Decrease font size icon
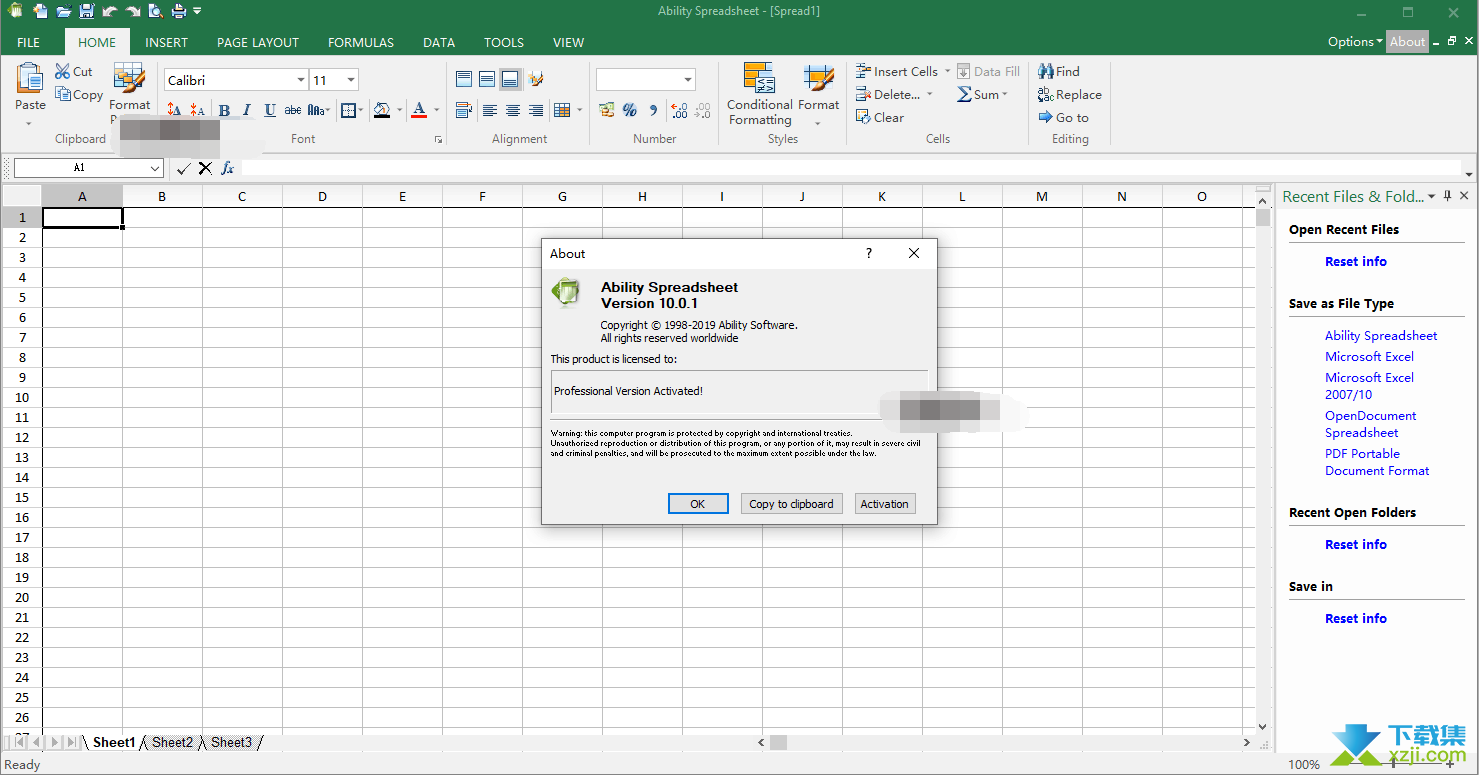1479x775 pixels. click(x=197, y=110)
